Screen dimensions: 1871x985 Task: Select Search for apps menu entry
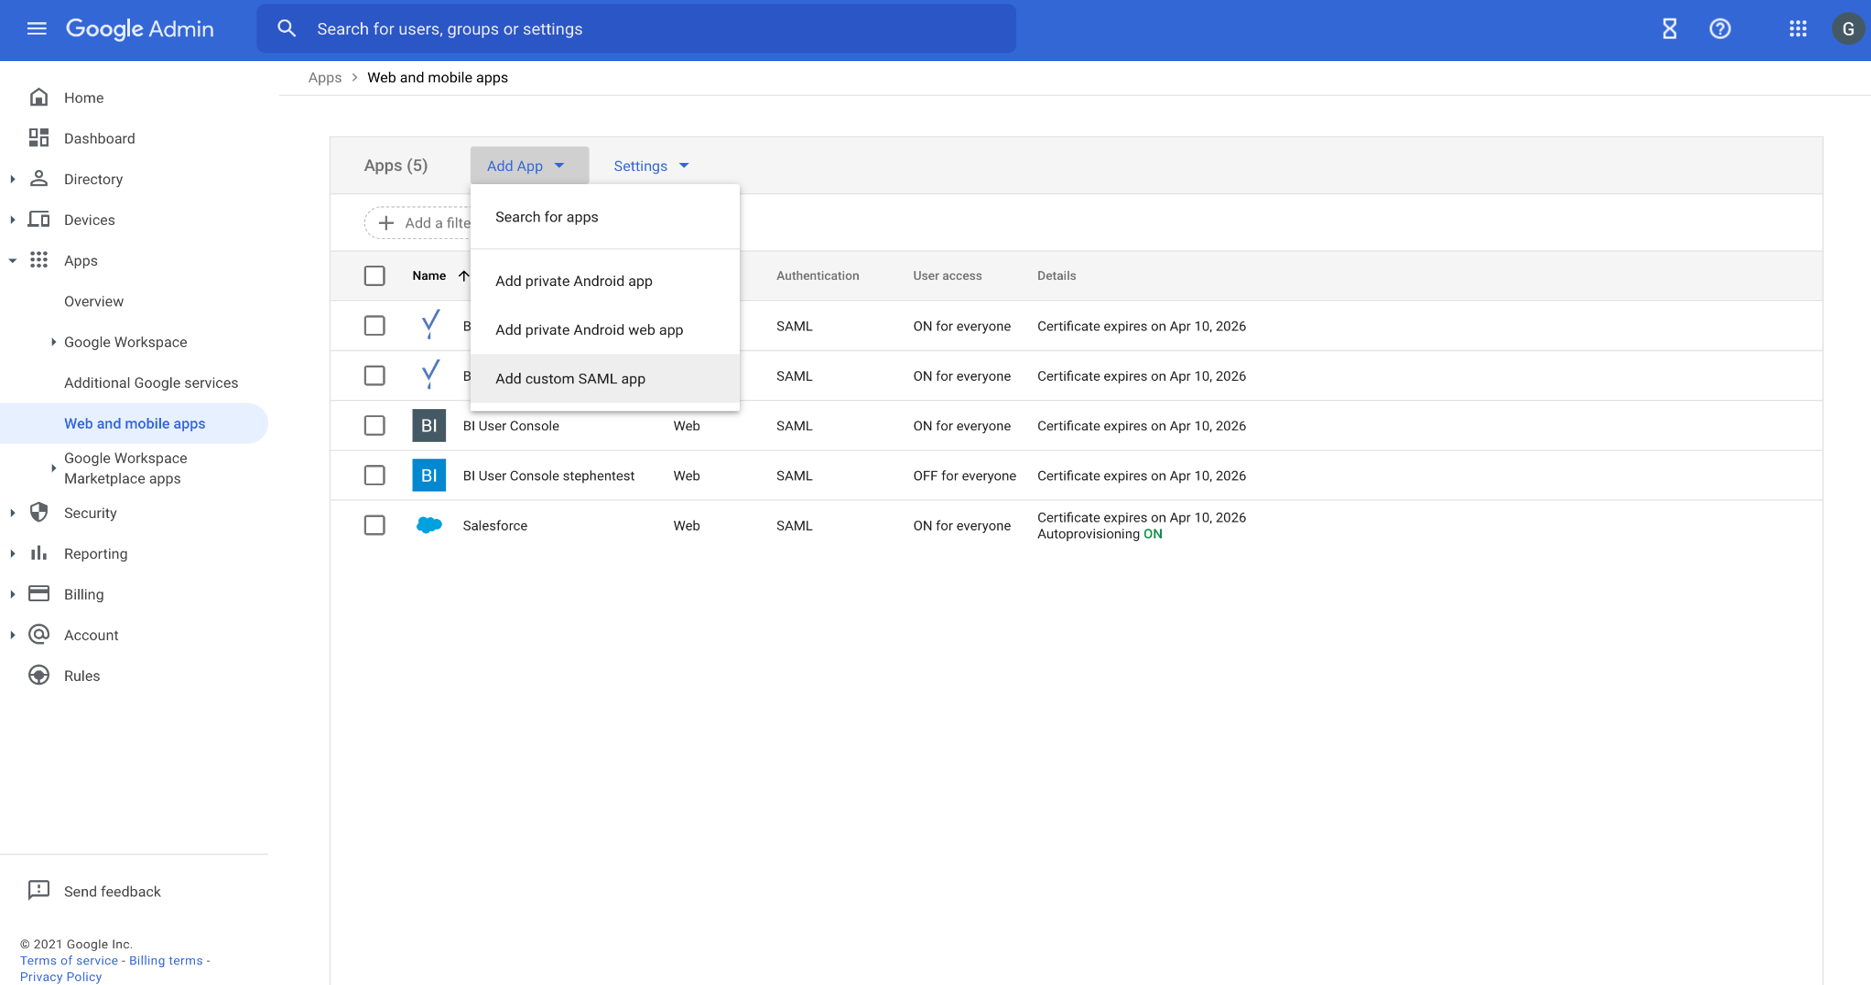(546, 217)
